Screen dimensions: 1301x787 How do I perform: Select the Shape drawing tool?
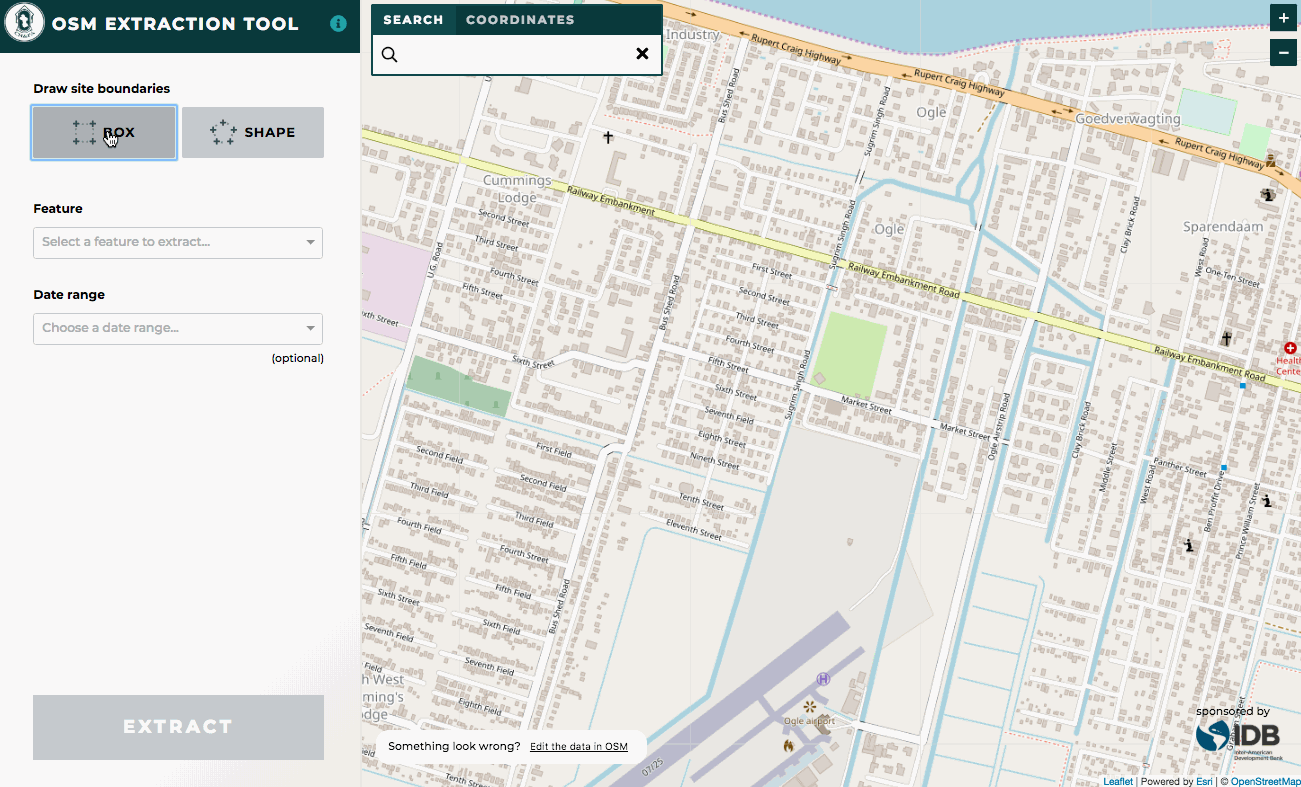[253, 132]
